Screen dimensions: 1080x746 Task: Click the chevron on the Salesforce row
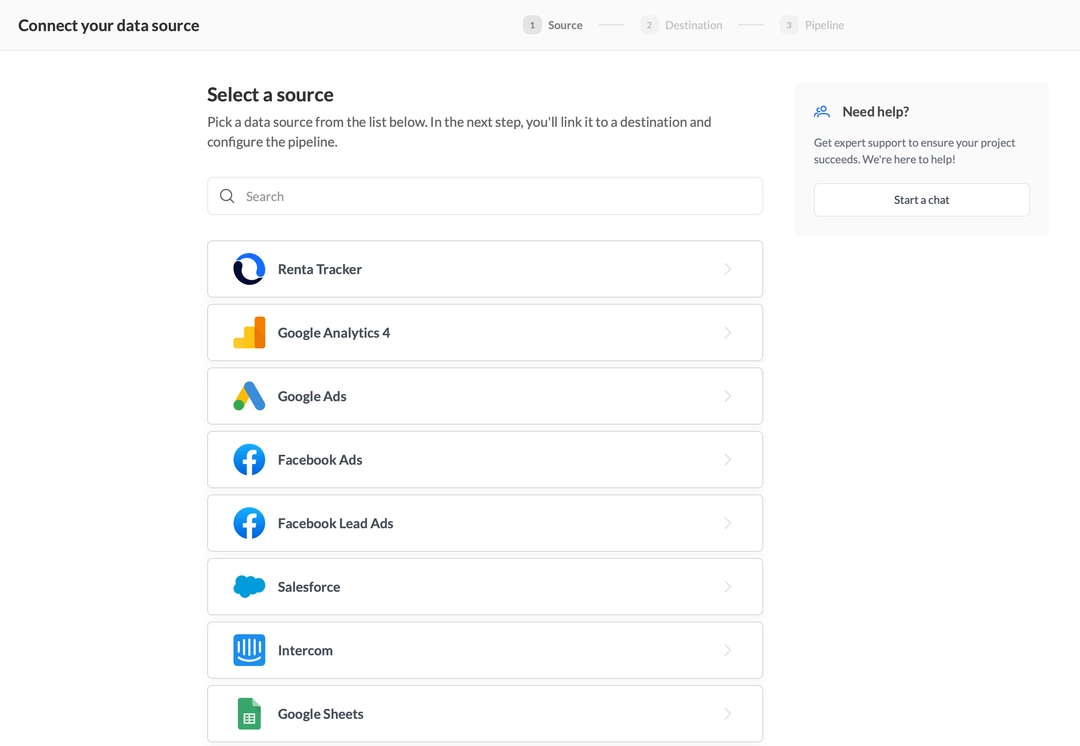(x=727, y=587)
